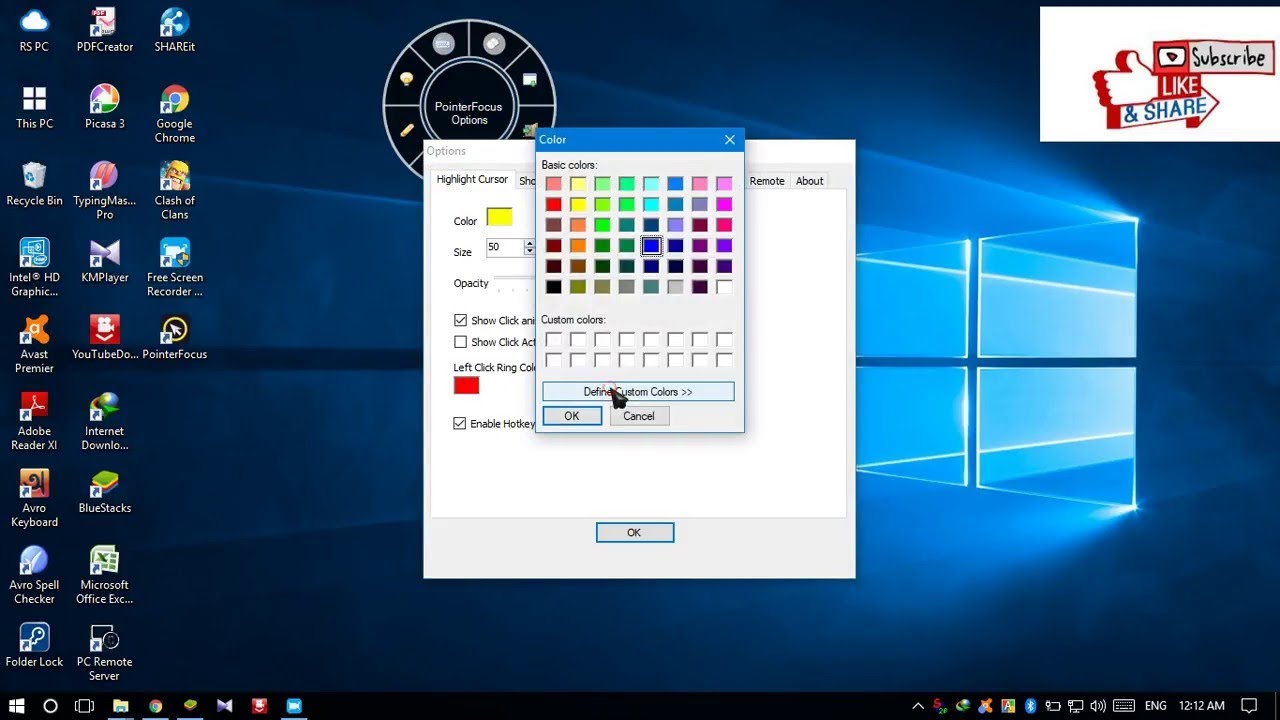The width and height of the screenshot is (1280, 720).
Task: Open red Left Click Ring Color swatch
Action: (x=466, y=385)
